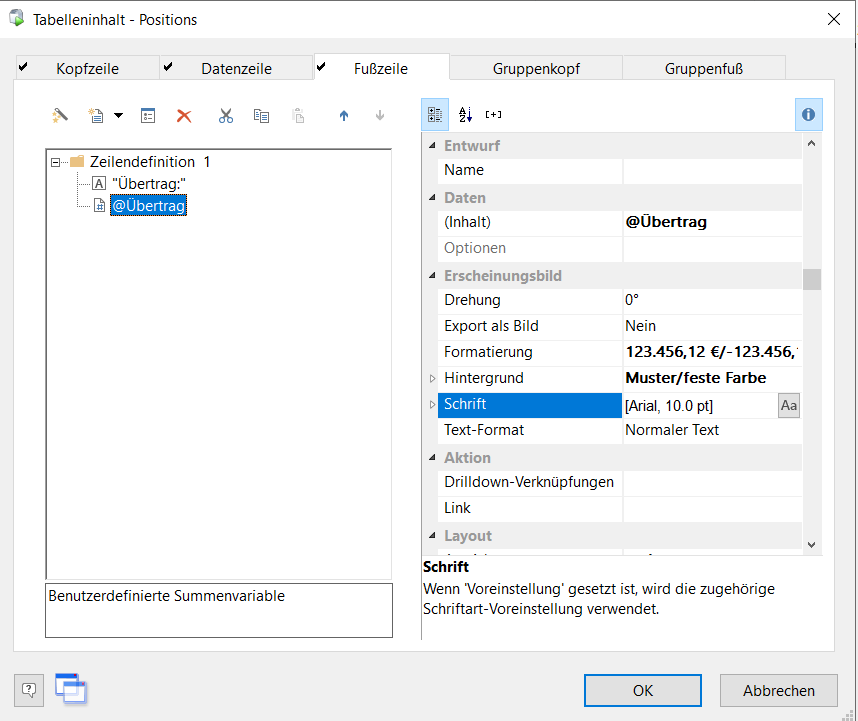
Task: Toggle the Fußzeile checkmark
Action: 321,67
